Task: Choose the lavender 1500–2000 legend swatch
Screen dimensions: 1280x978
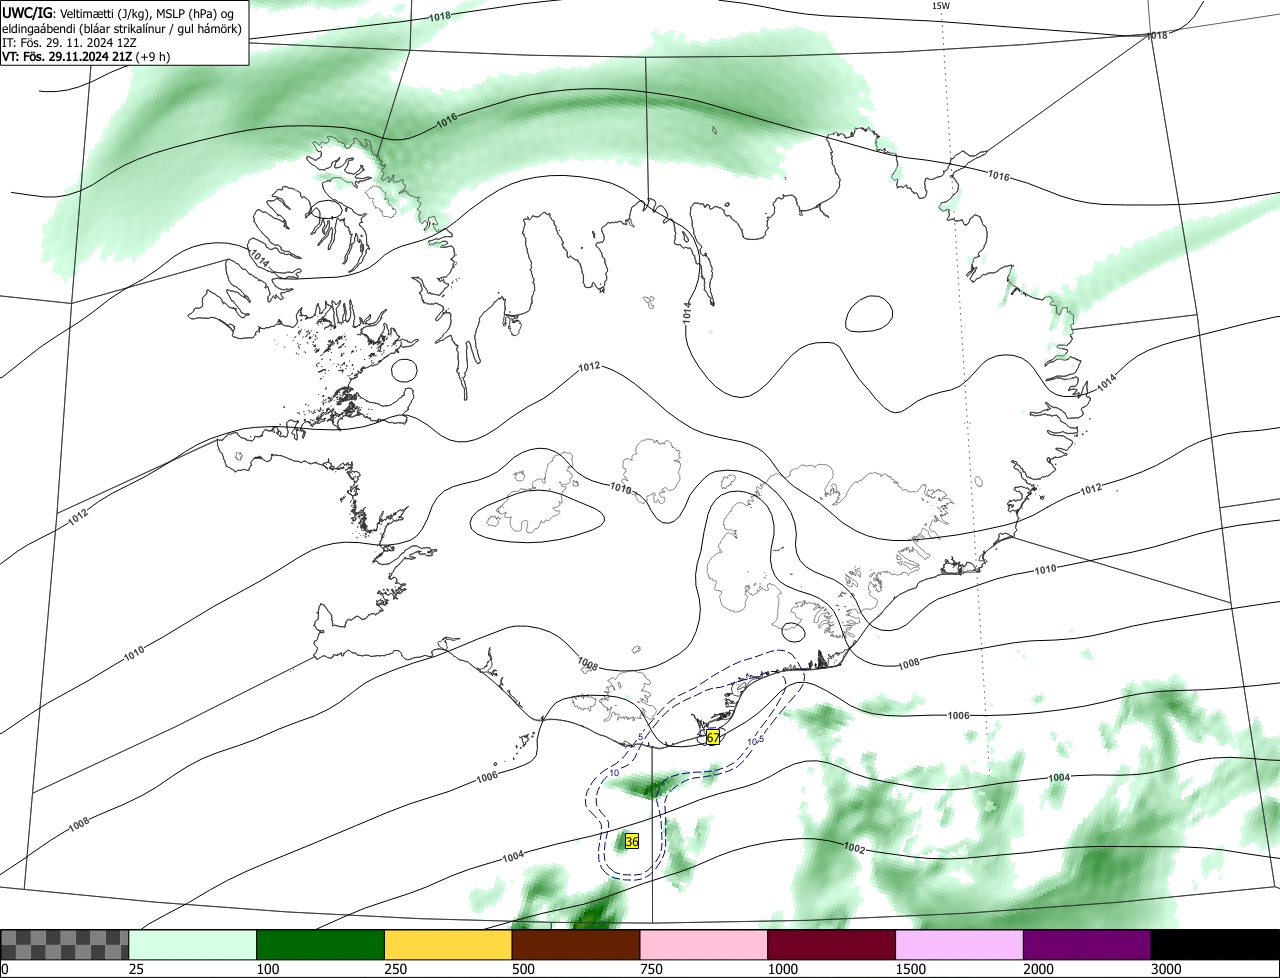Action: tap(960, 945)
